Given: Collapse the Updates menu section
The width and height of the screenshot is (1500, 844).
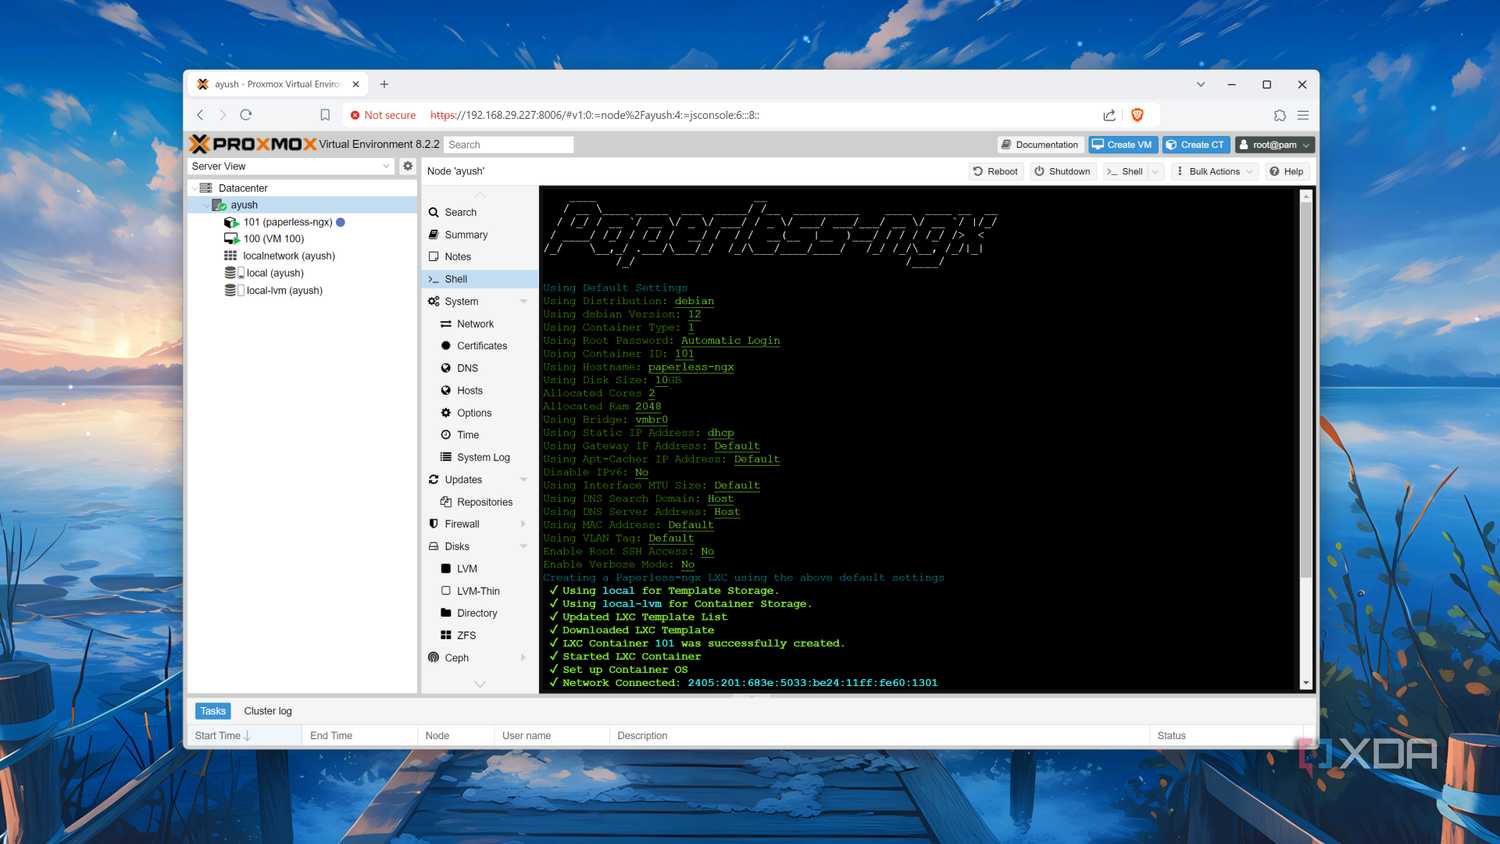Looking at the screenshot, I should coord(523,480).
